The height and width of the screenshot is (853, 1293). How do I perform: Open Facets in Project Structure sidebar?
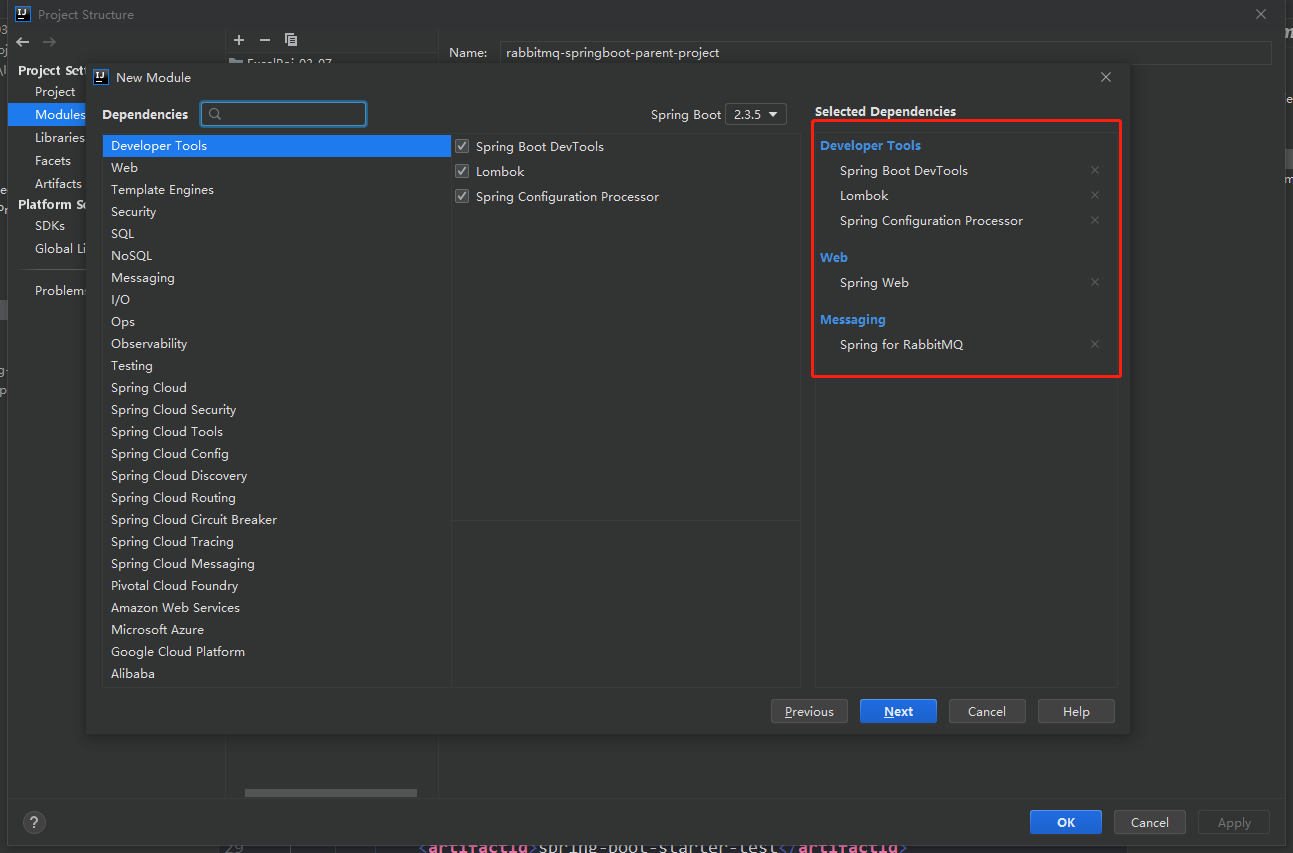pos(53,161)
